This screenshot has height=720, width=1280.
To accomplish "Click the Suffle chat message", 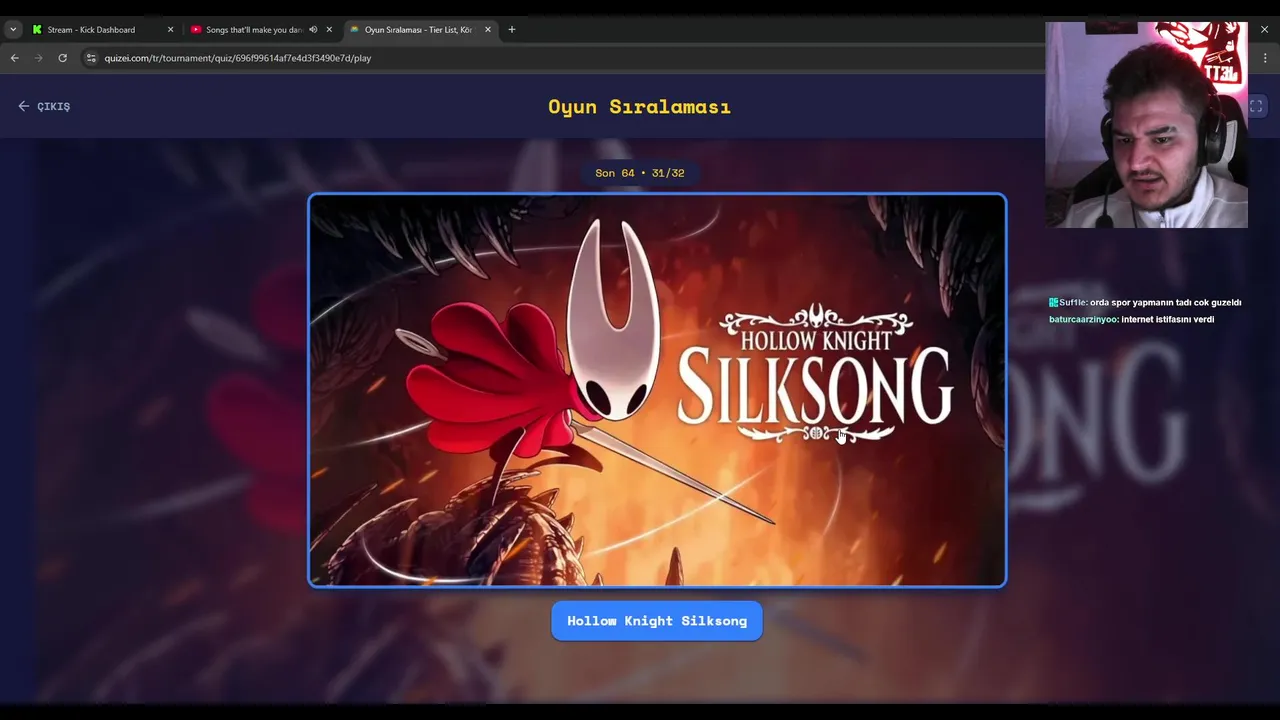I will (1145, 303).
